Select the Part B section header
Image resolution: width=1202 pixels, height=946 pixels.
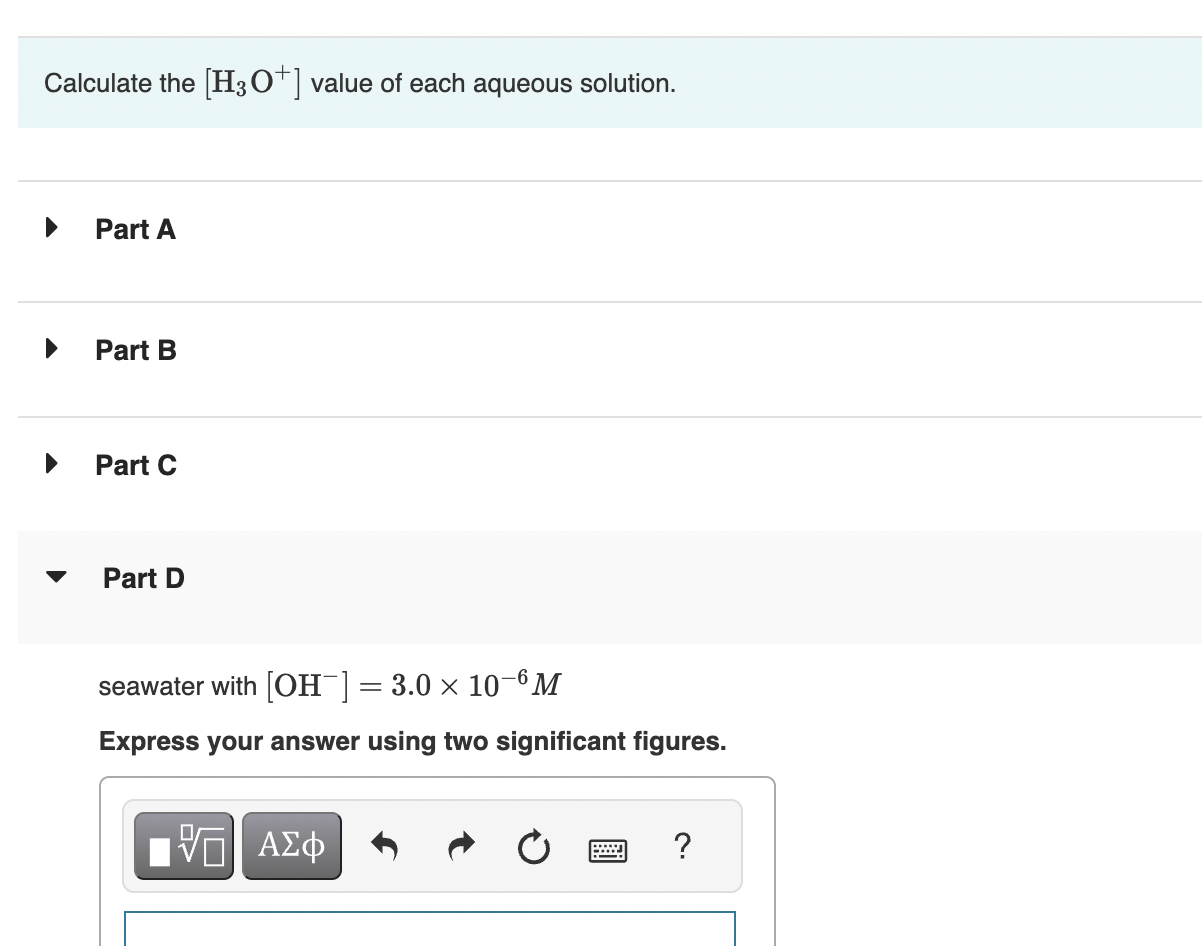coord(135,350)
